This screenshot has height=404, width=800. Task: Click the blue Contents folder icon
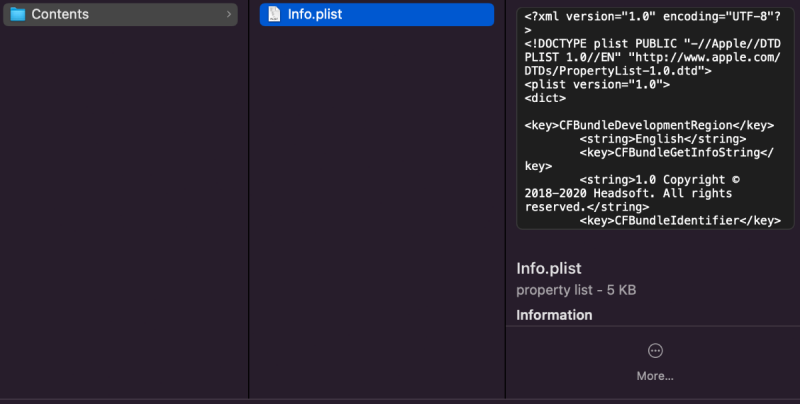click(17, 14)
